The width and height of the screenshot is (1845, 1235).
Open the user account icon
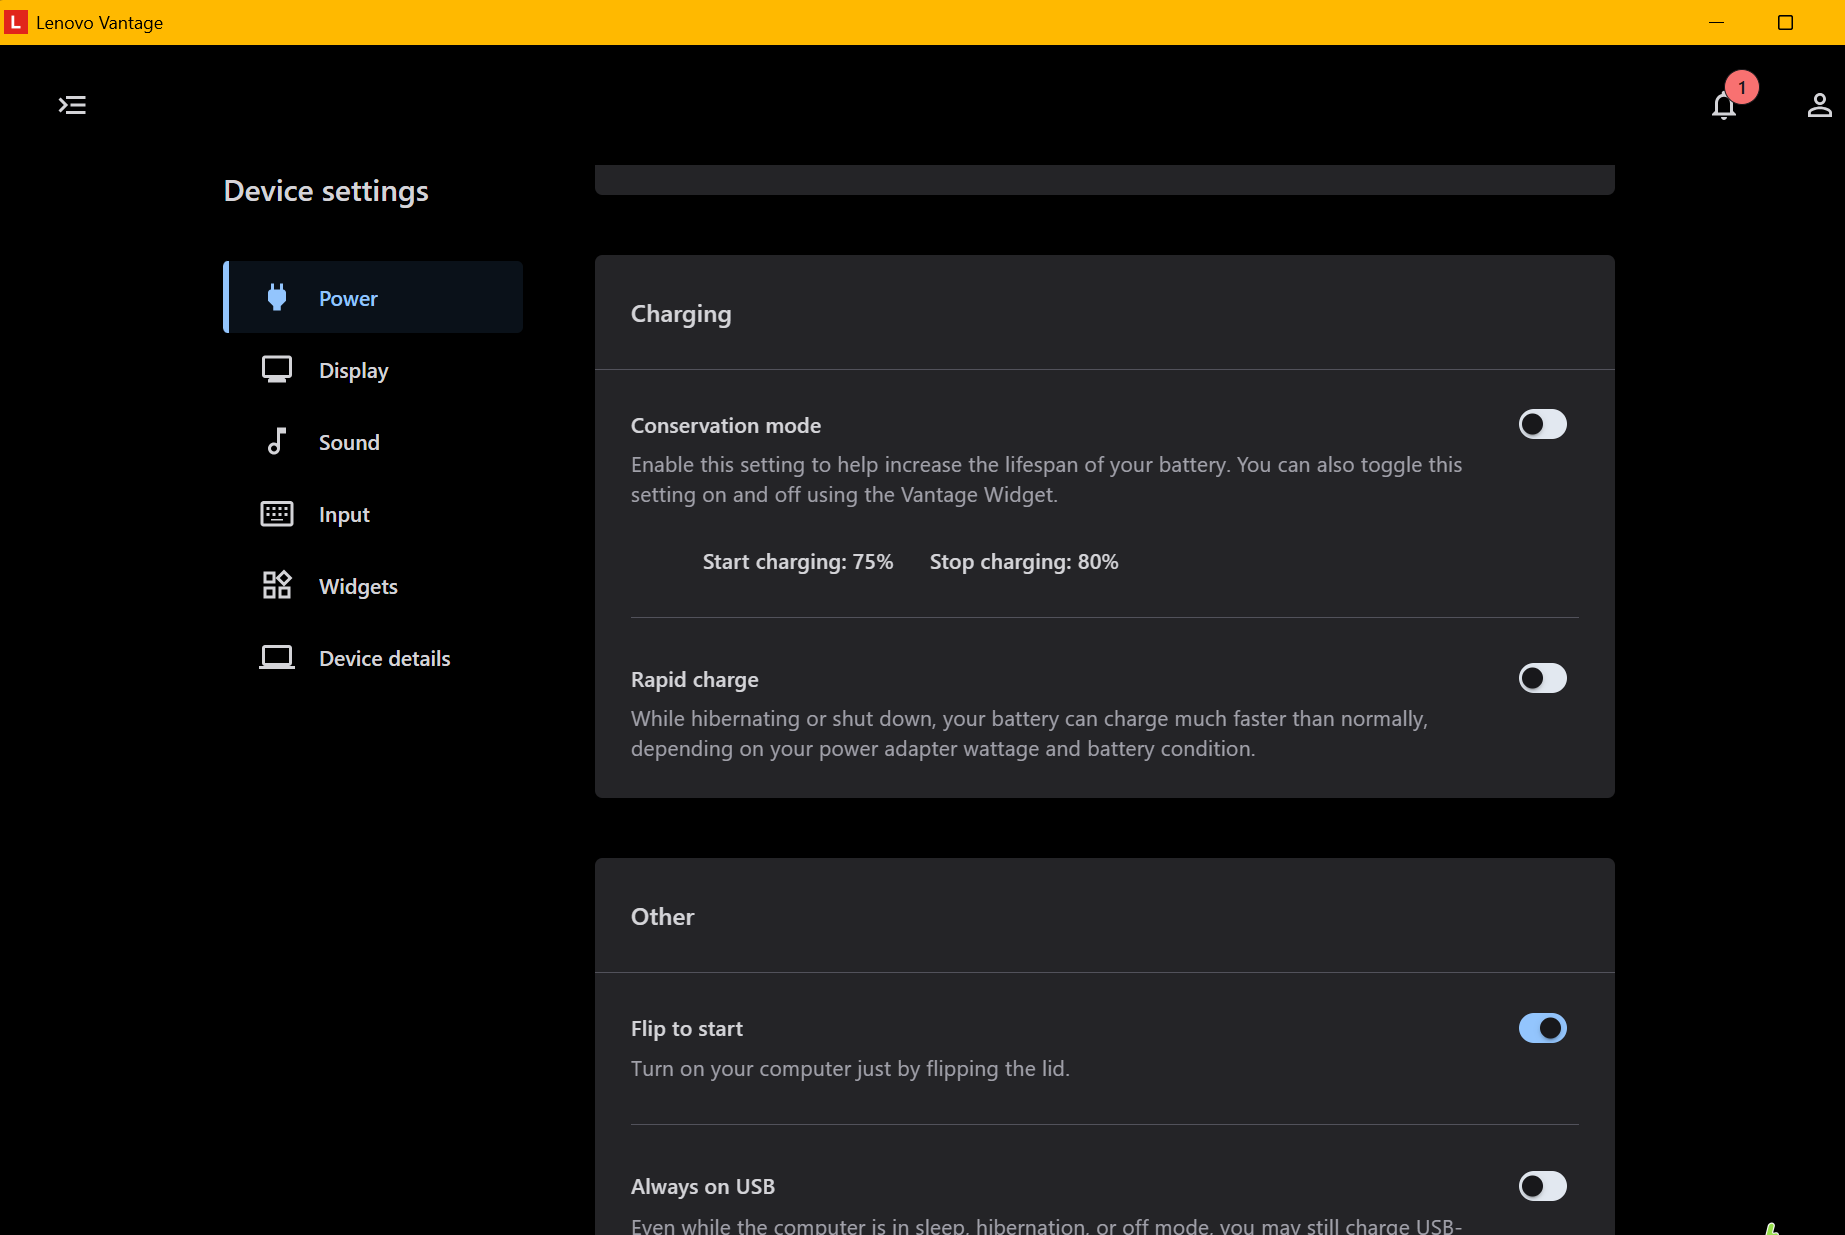1819,105
